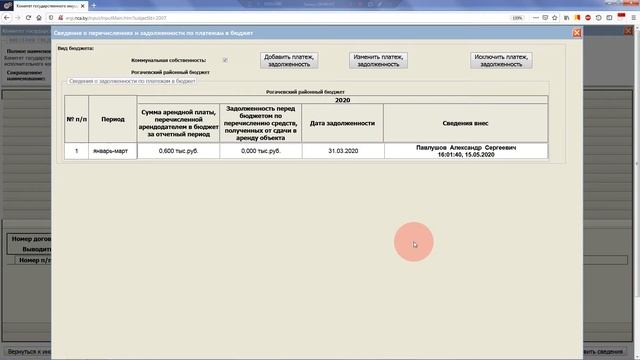
Task: Click the page vertical scrollbar
Action: 638,163
